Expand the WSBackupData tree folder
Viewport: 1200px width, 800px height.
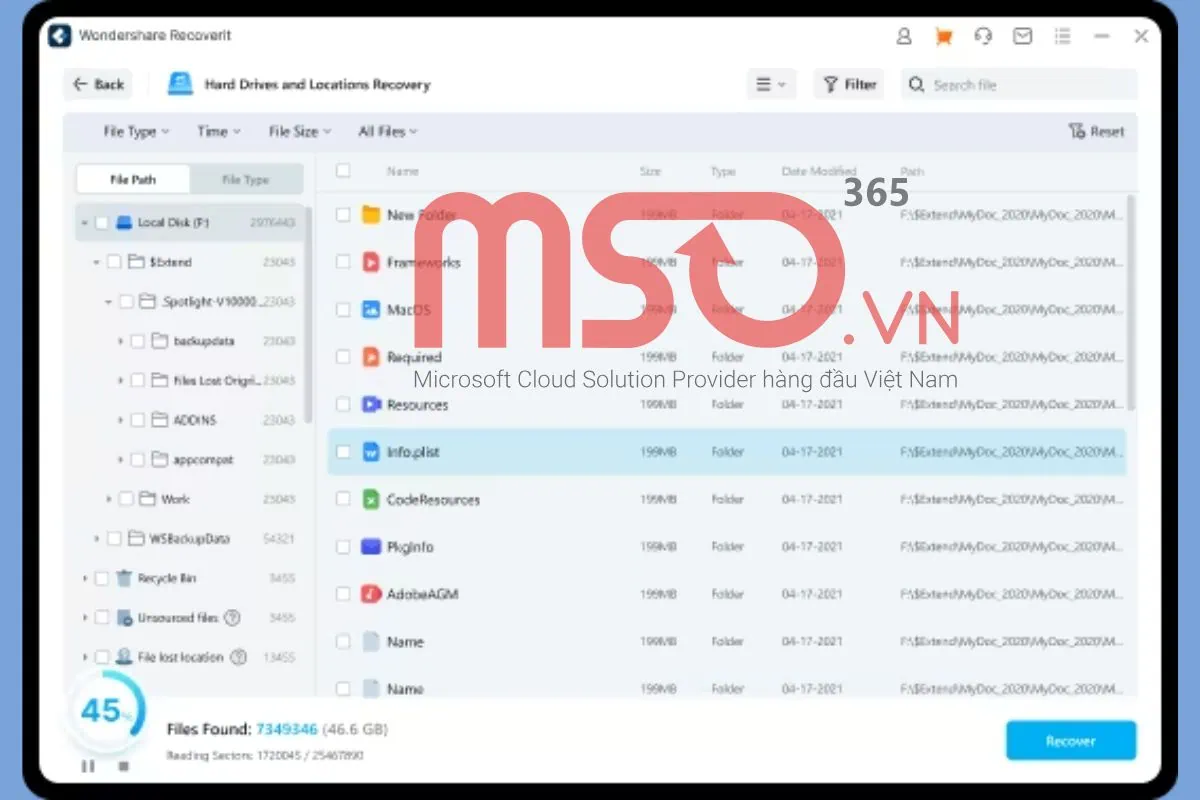tap(97, 539)
